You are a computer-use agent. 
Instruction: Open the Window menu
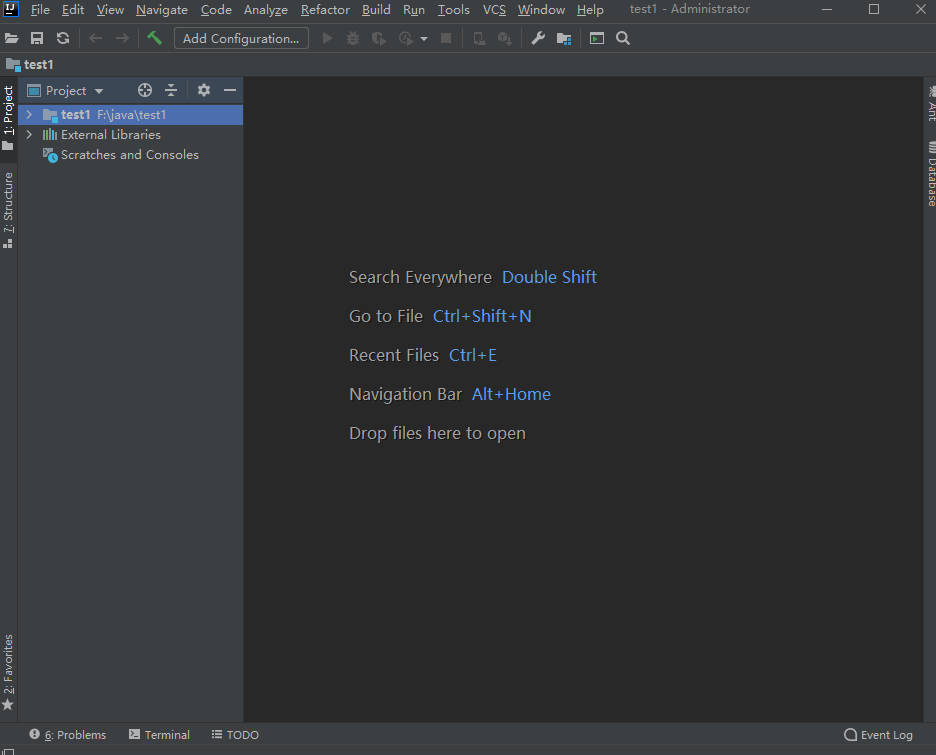[x=541, y=10]
